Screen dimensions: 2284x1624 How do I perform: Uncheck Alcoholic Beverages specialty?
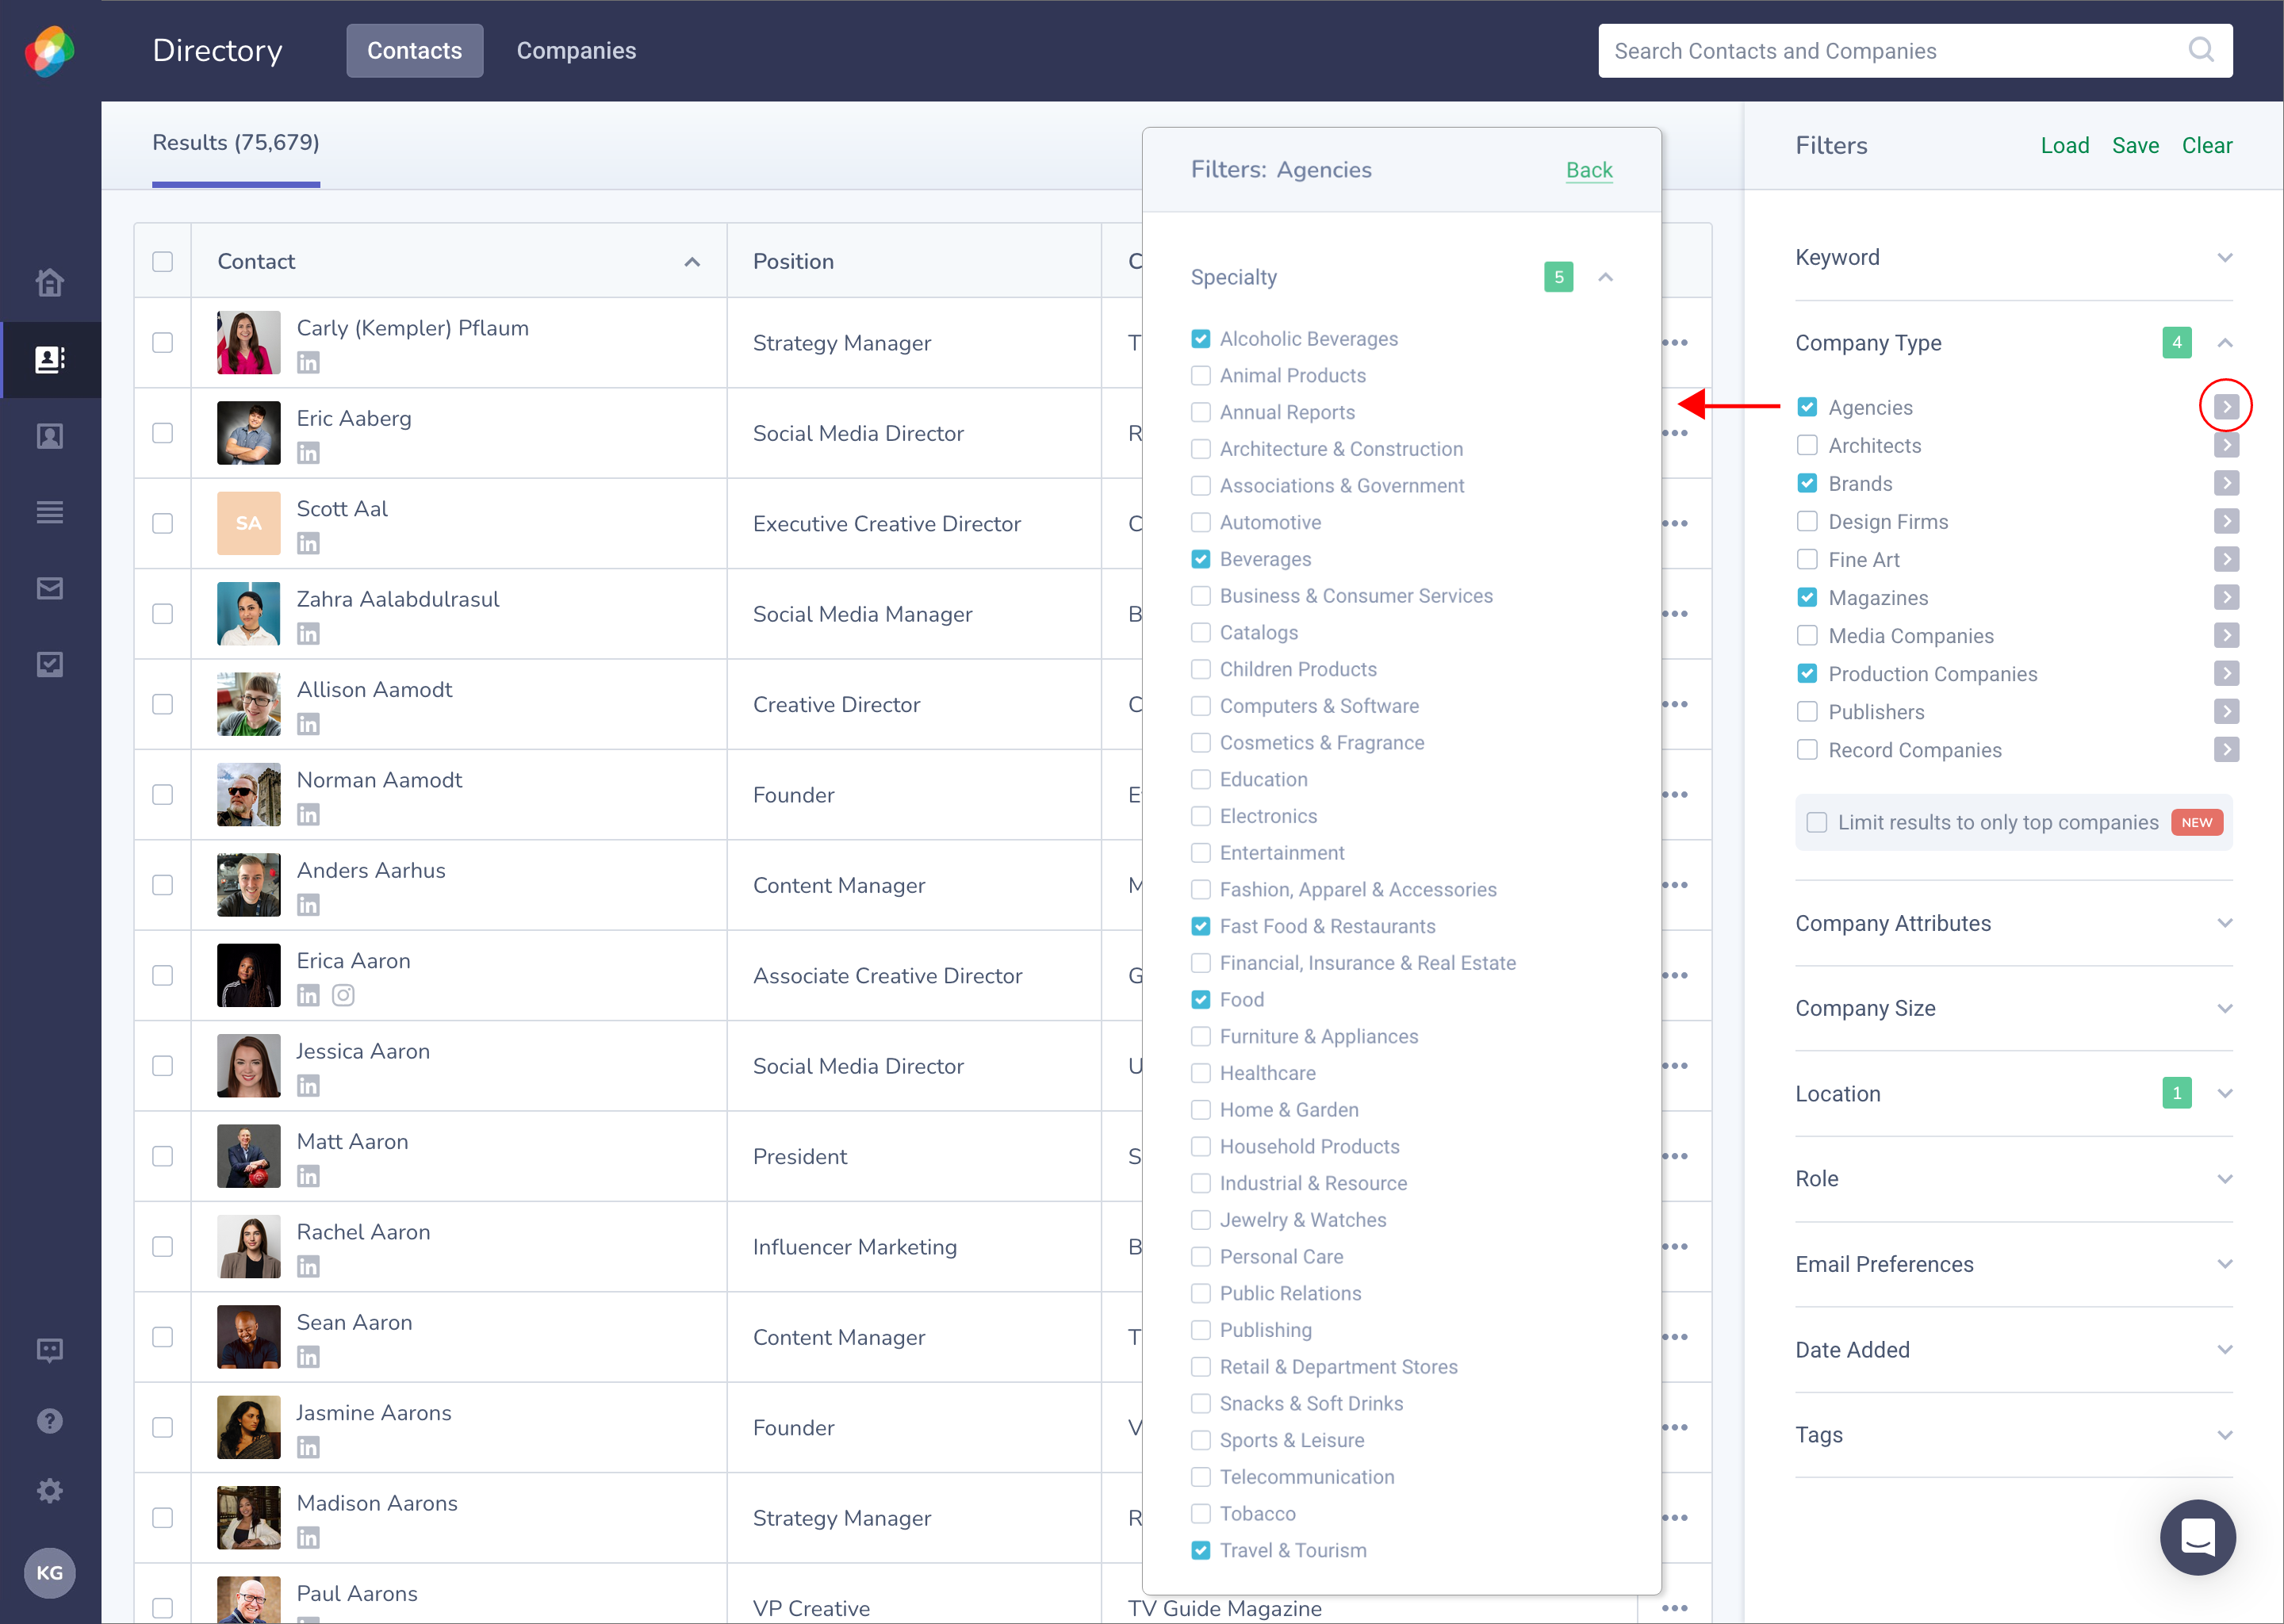[x=1201, y=339]
